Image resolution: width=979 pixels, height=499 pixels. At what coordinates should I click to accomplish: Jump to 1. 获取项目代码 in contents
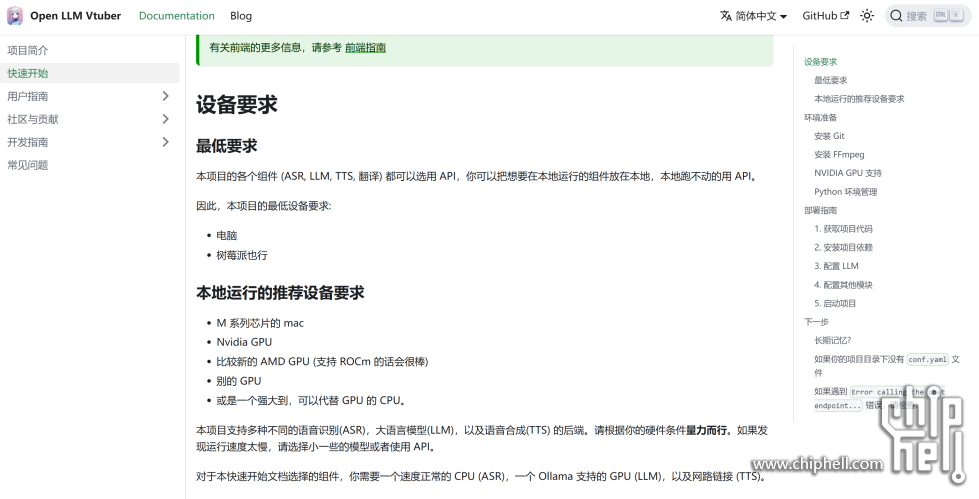click(x=843, y=229)
